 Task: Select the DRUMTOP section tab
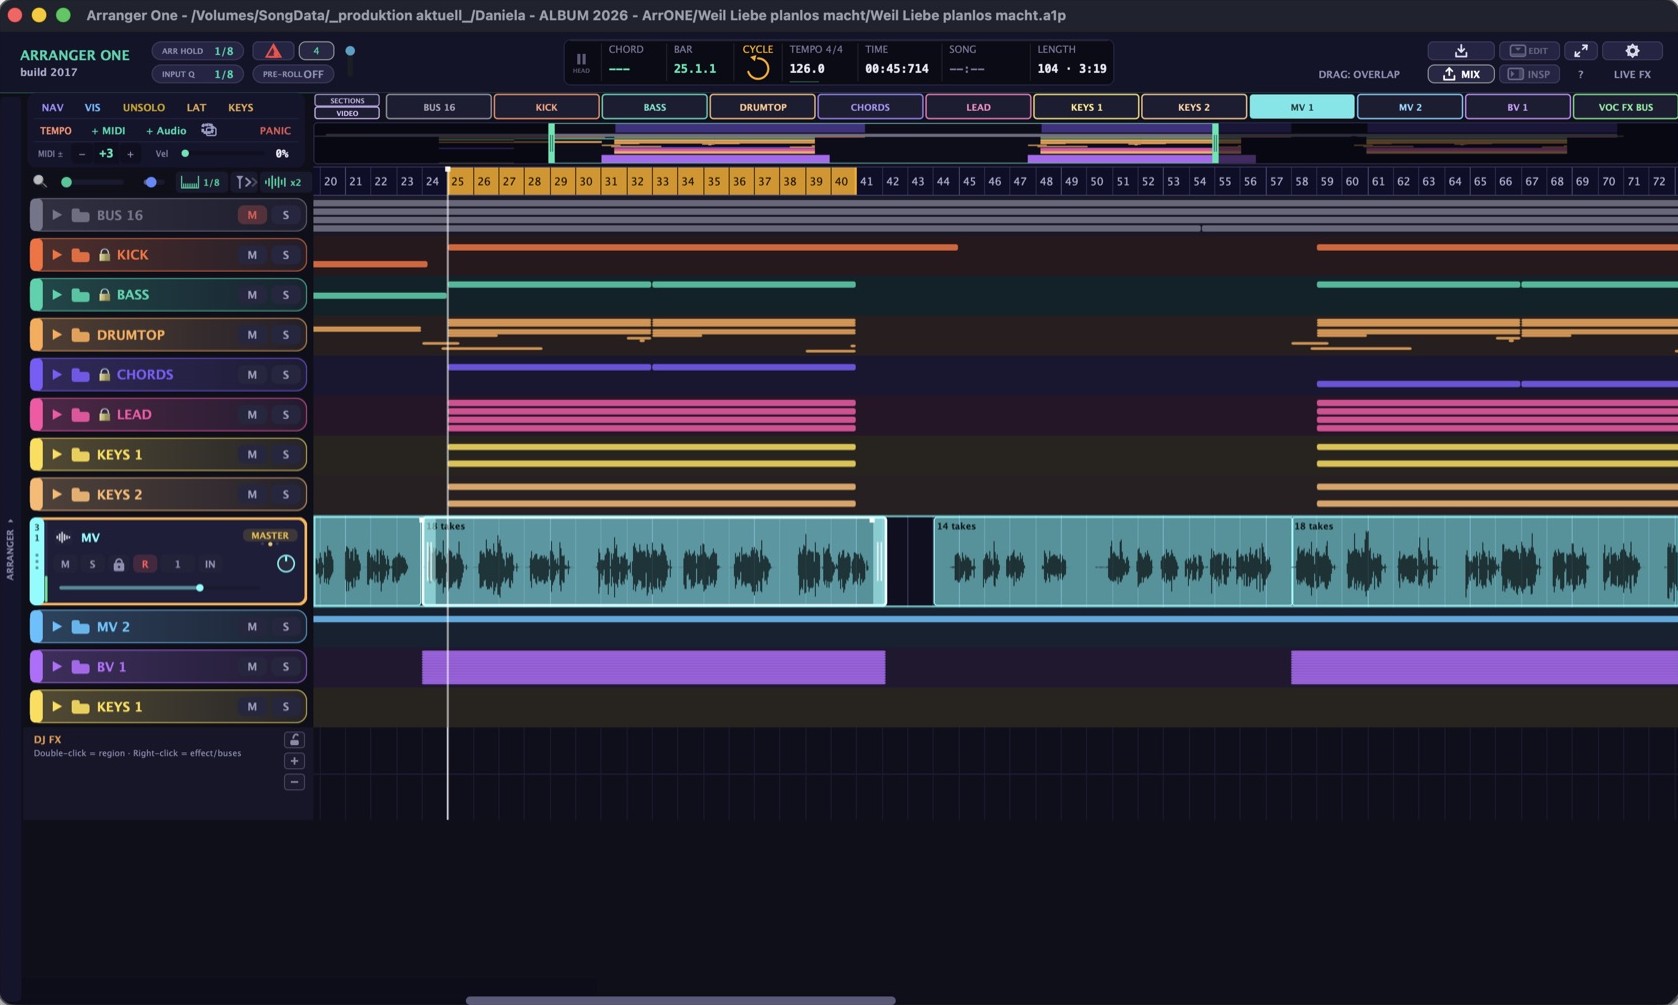click(763, 107)
